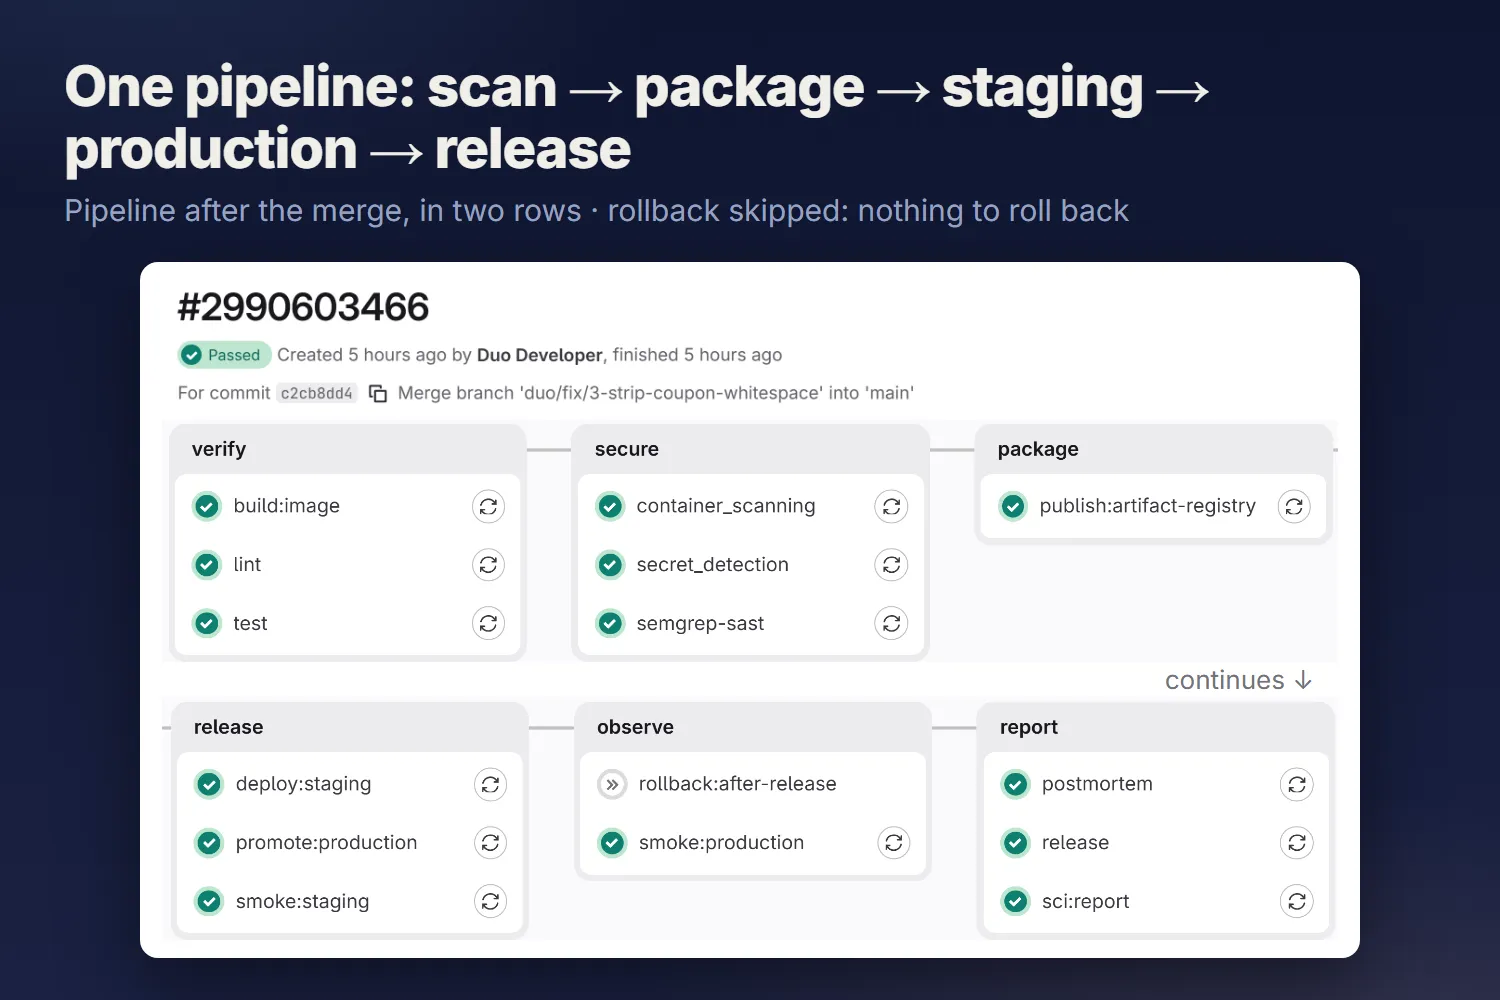This screenshot has height=1000, width=1500.
Task: Retry the publish:artifact-registry job
Action: click(x=1294, y=507)
